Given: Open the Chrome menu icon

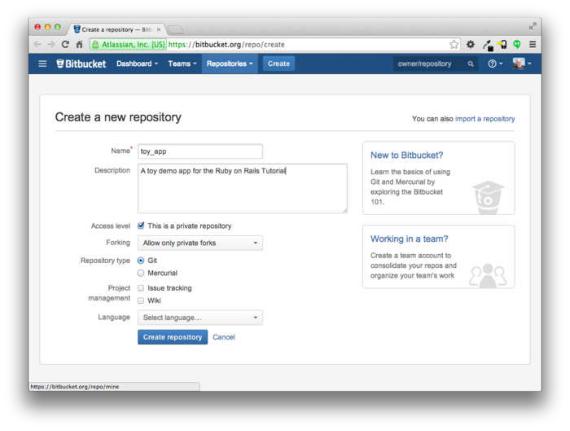Looking at the screenshot, I should click(x=533, y=44).
